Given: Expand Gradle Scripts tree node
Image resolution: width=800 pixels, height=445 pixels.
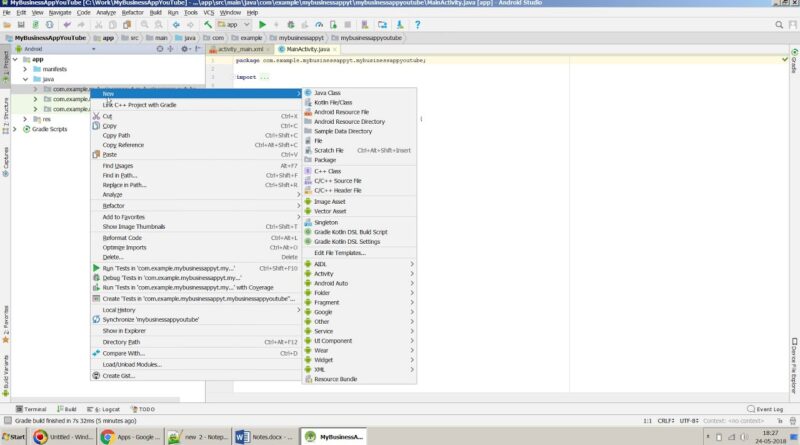Looking at the screenshot, I should click(15, 129).
